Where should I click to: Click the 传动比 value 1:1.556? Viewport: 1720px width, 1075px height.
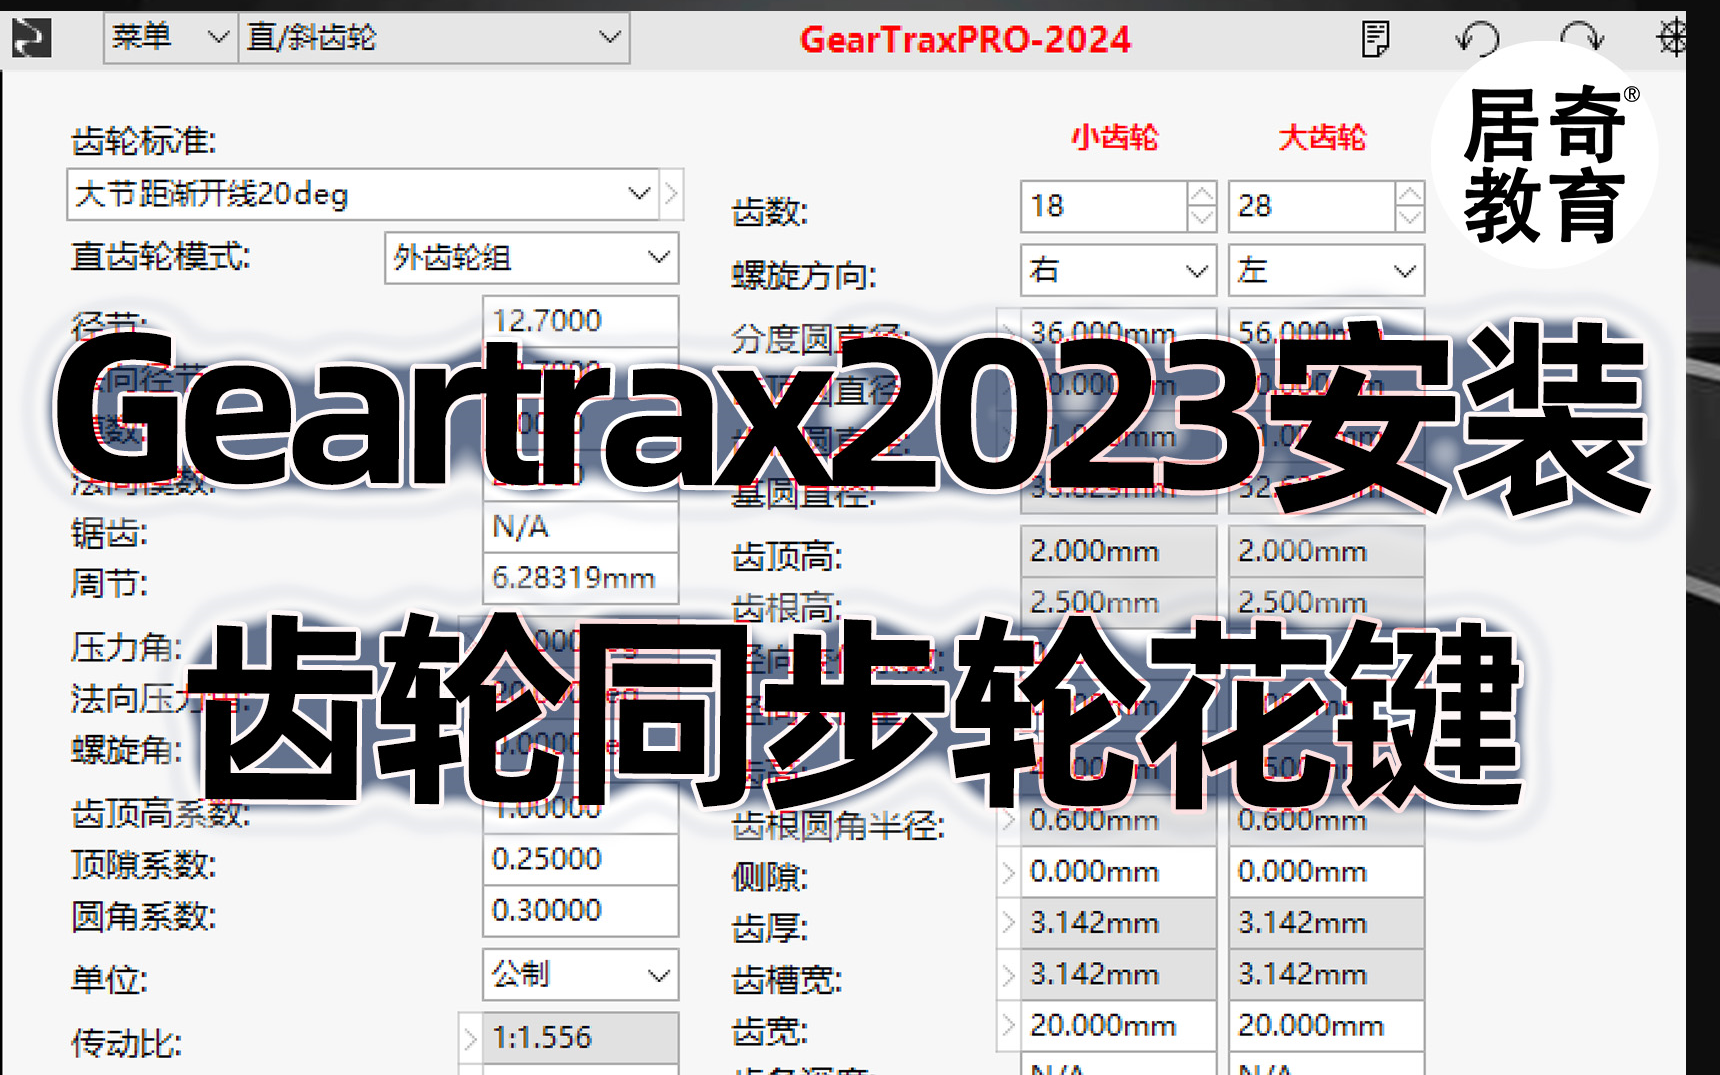click(580, 1037)
